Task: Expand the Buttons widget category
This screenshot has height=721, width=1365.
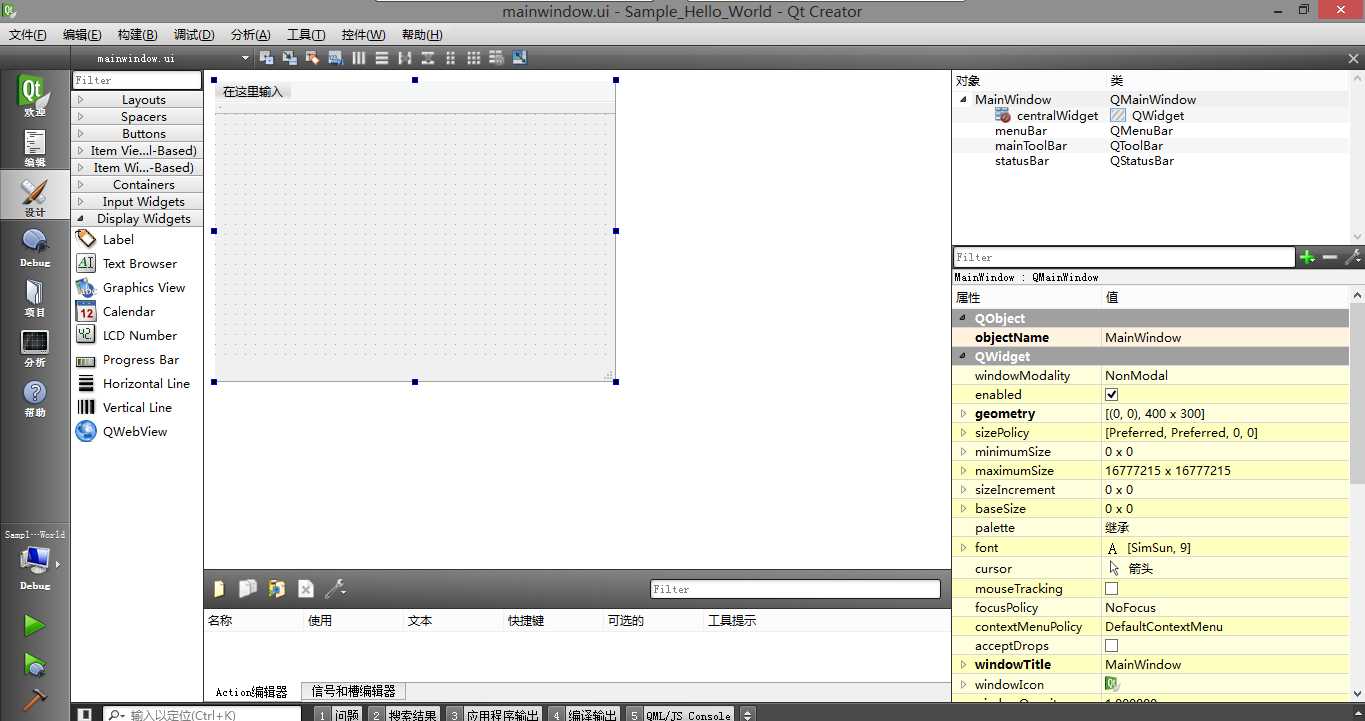Action: (x=137, y=134)
